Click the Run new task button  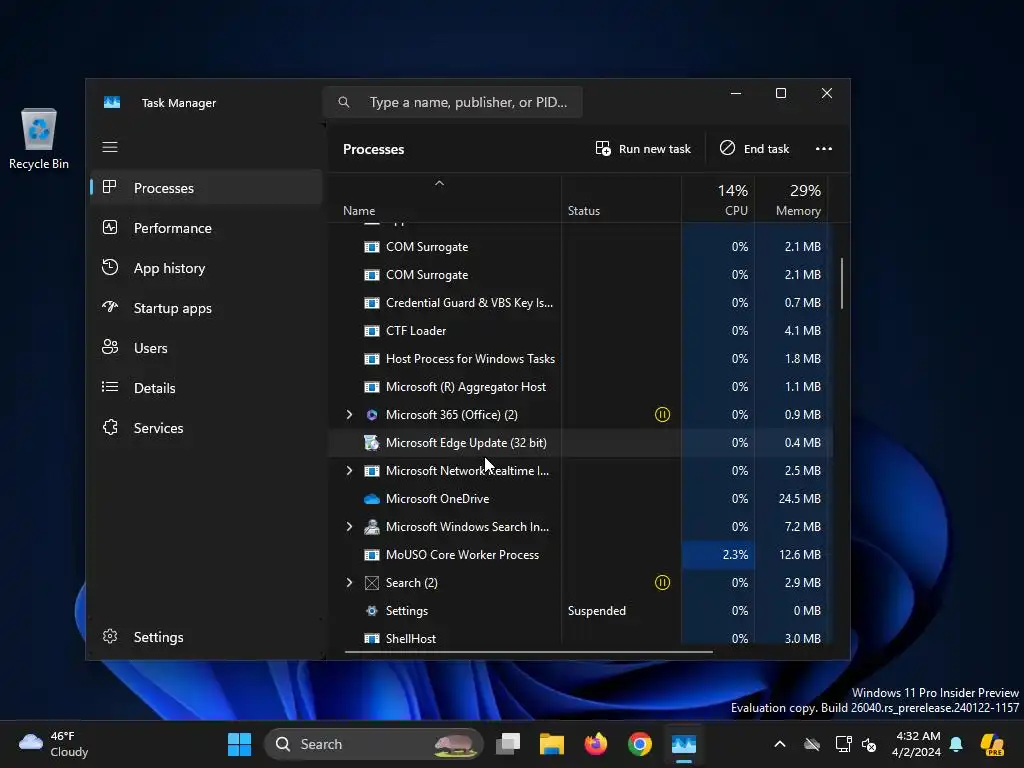pyautogui.click(x=643, y=149)
